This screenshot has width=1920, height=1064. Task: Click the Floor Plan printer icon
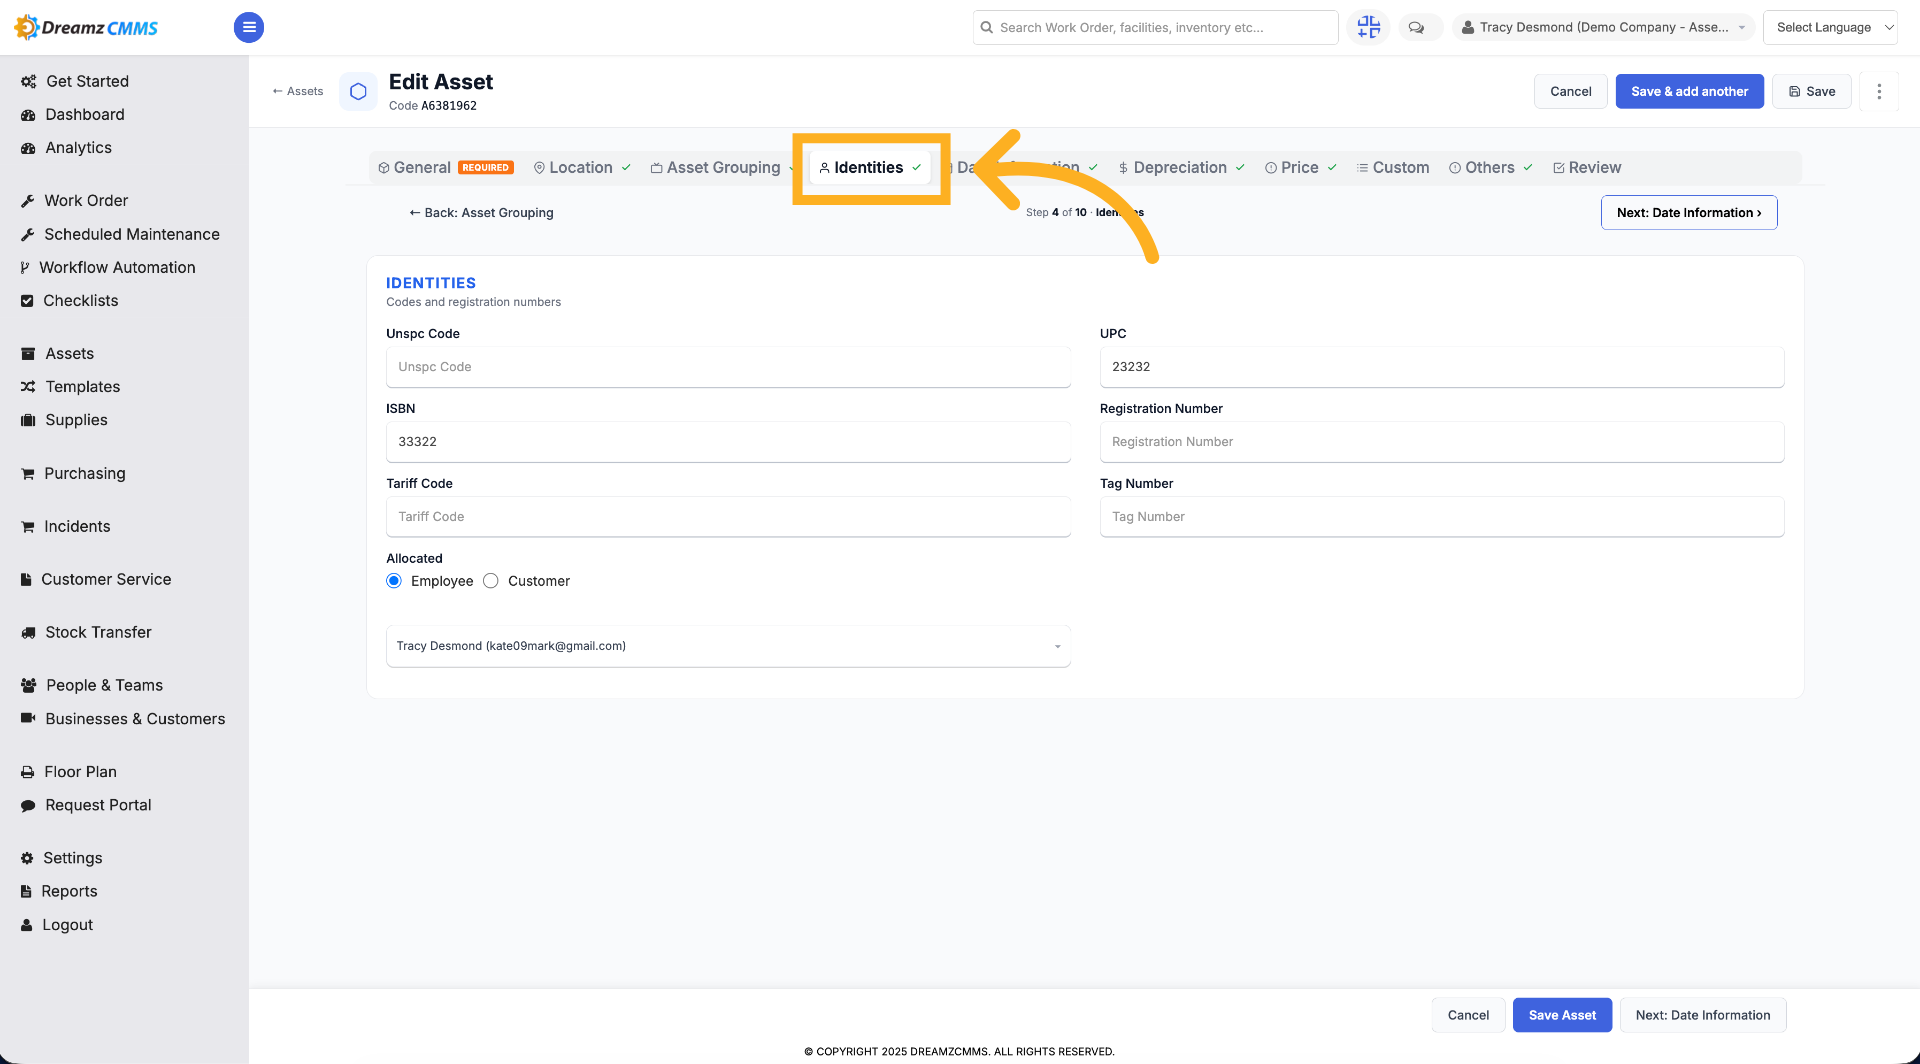click(x=28, y=772)
